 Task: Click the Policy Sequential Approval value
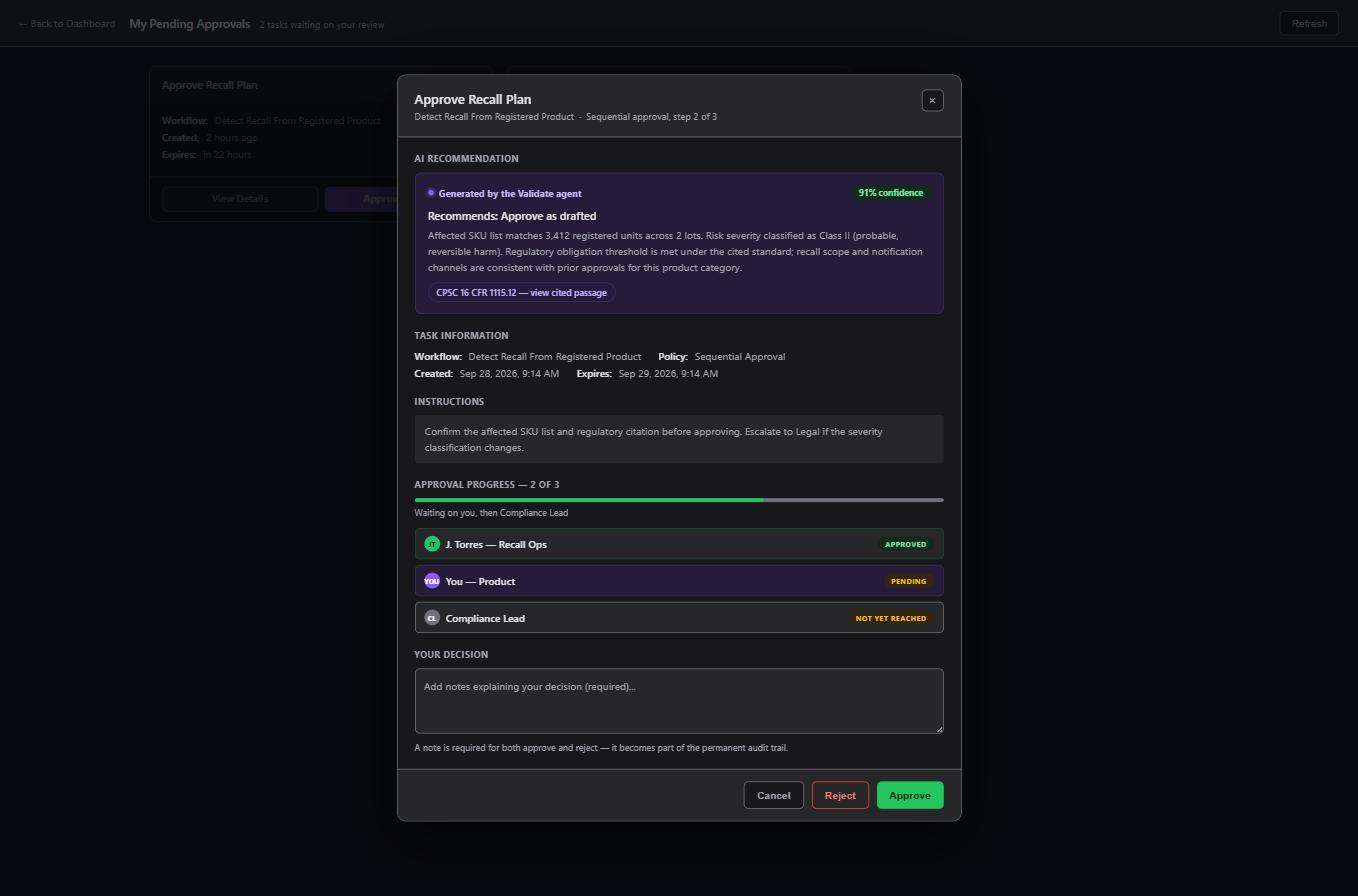point(740,357)
